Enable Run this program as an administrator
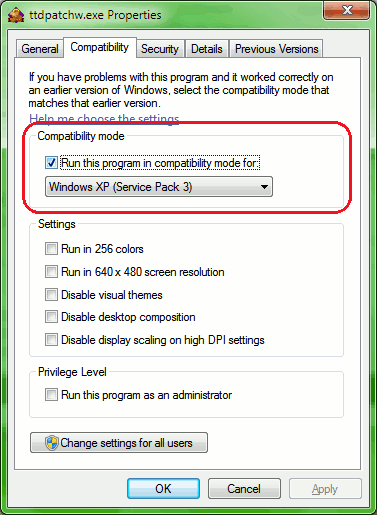The width and height of the screenshot is (377, 515). click(51, 395)
